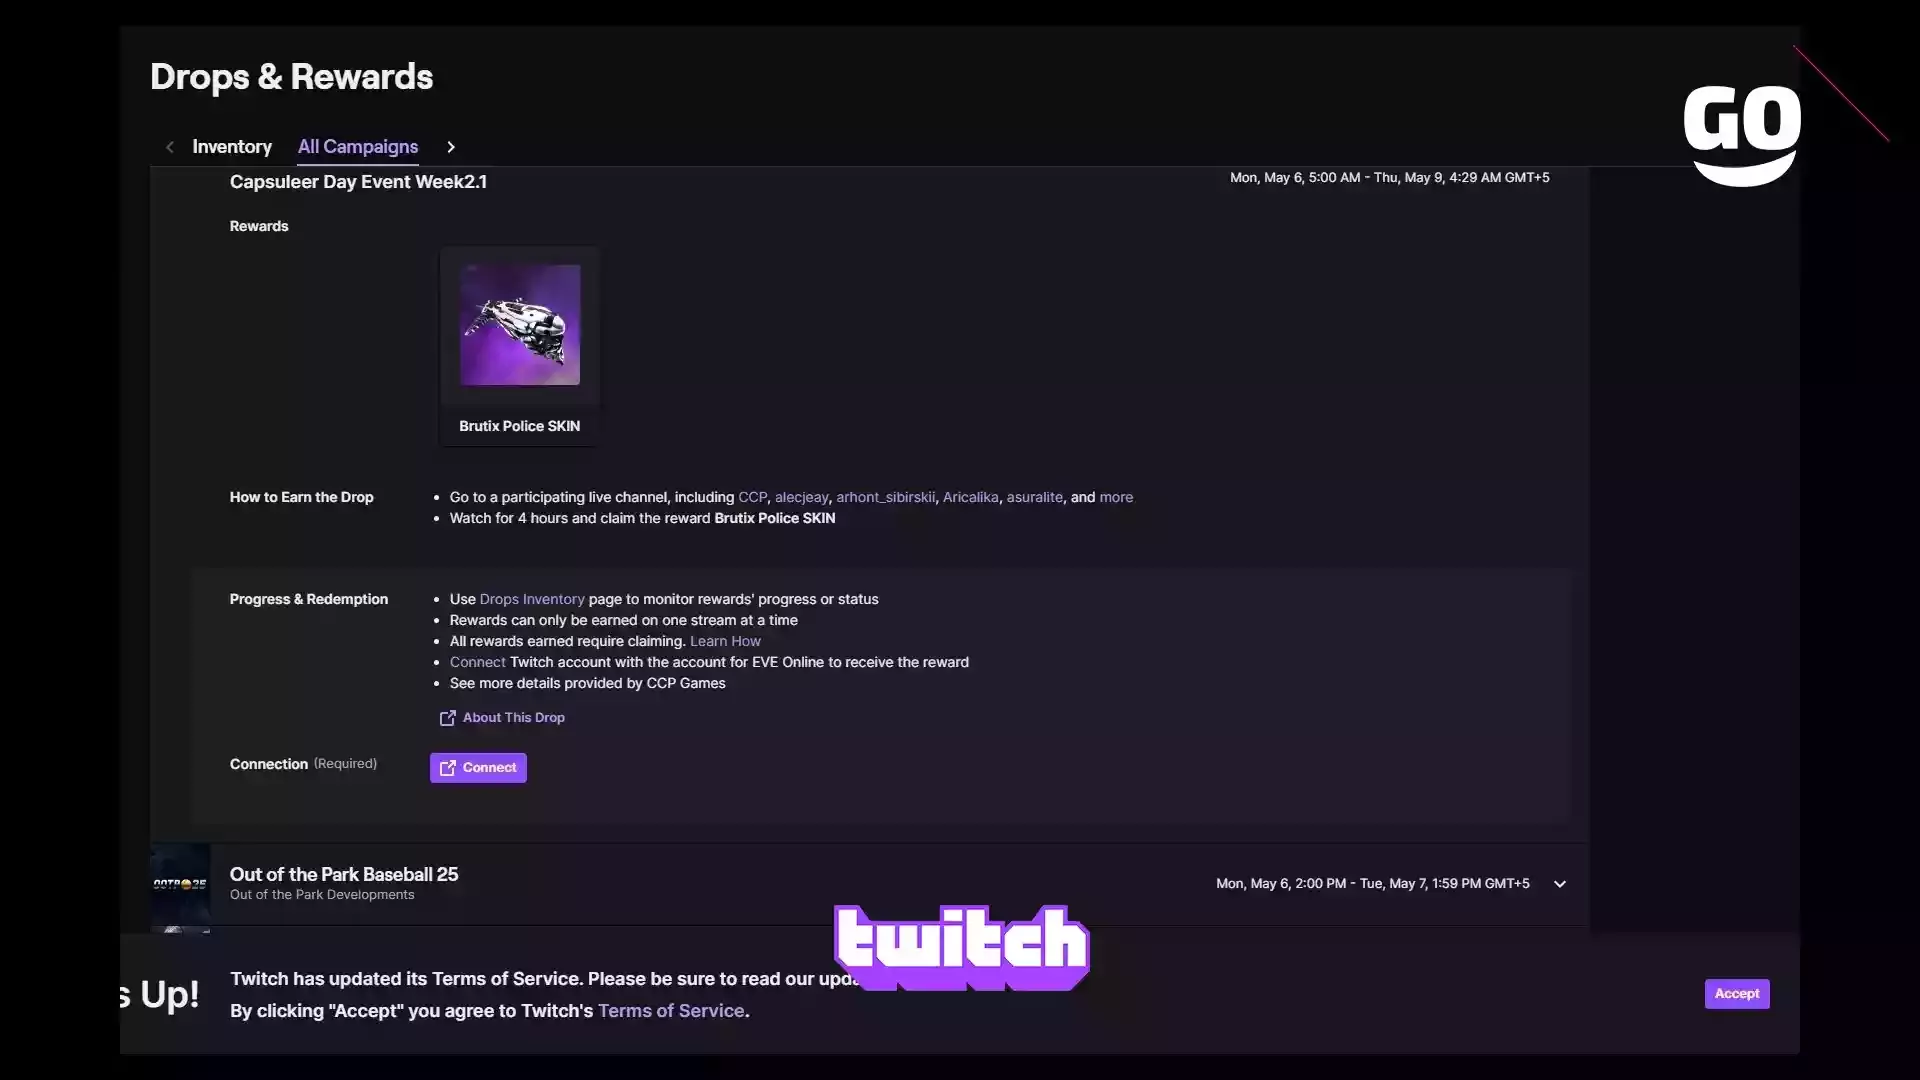1920x1080 pixels.
Task: Show more participating channels
Action: (1116, 497)
